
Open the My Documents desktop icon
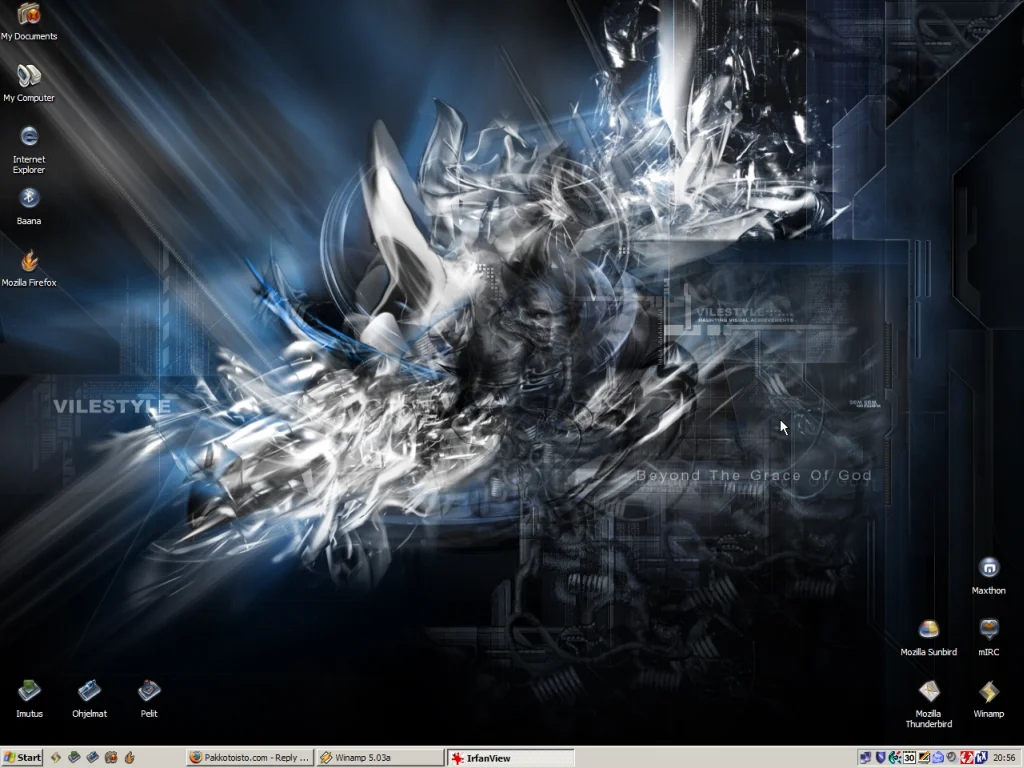click(29, 15)
